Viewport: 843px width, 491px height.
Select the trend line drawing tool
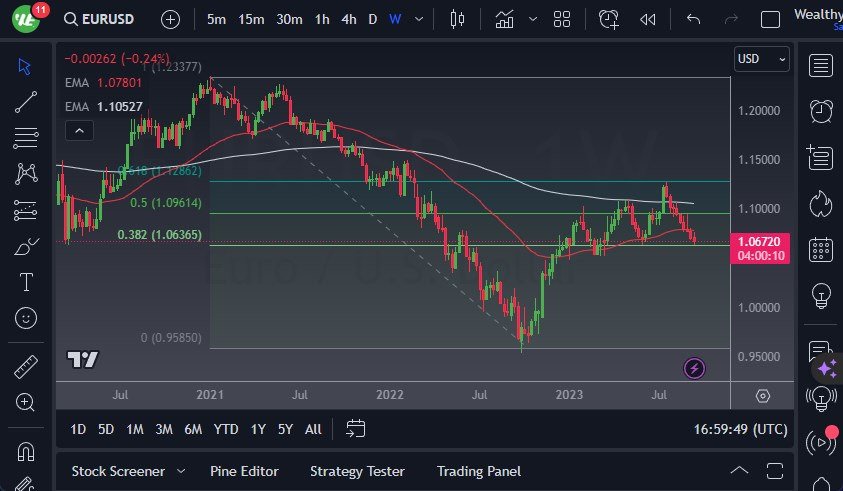(x=26, y=101)
